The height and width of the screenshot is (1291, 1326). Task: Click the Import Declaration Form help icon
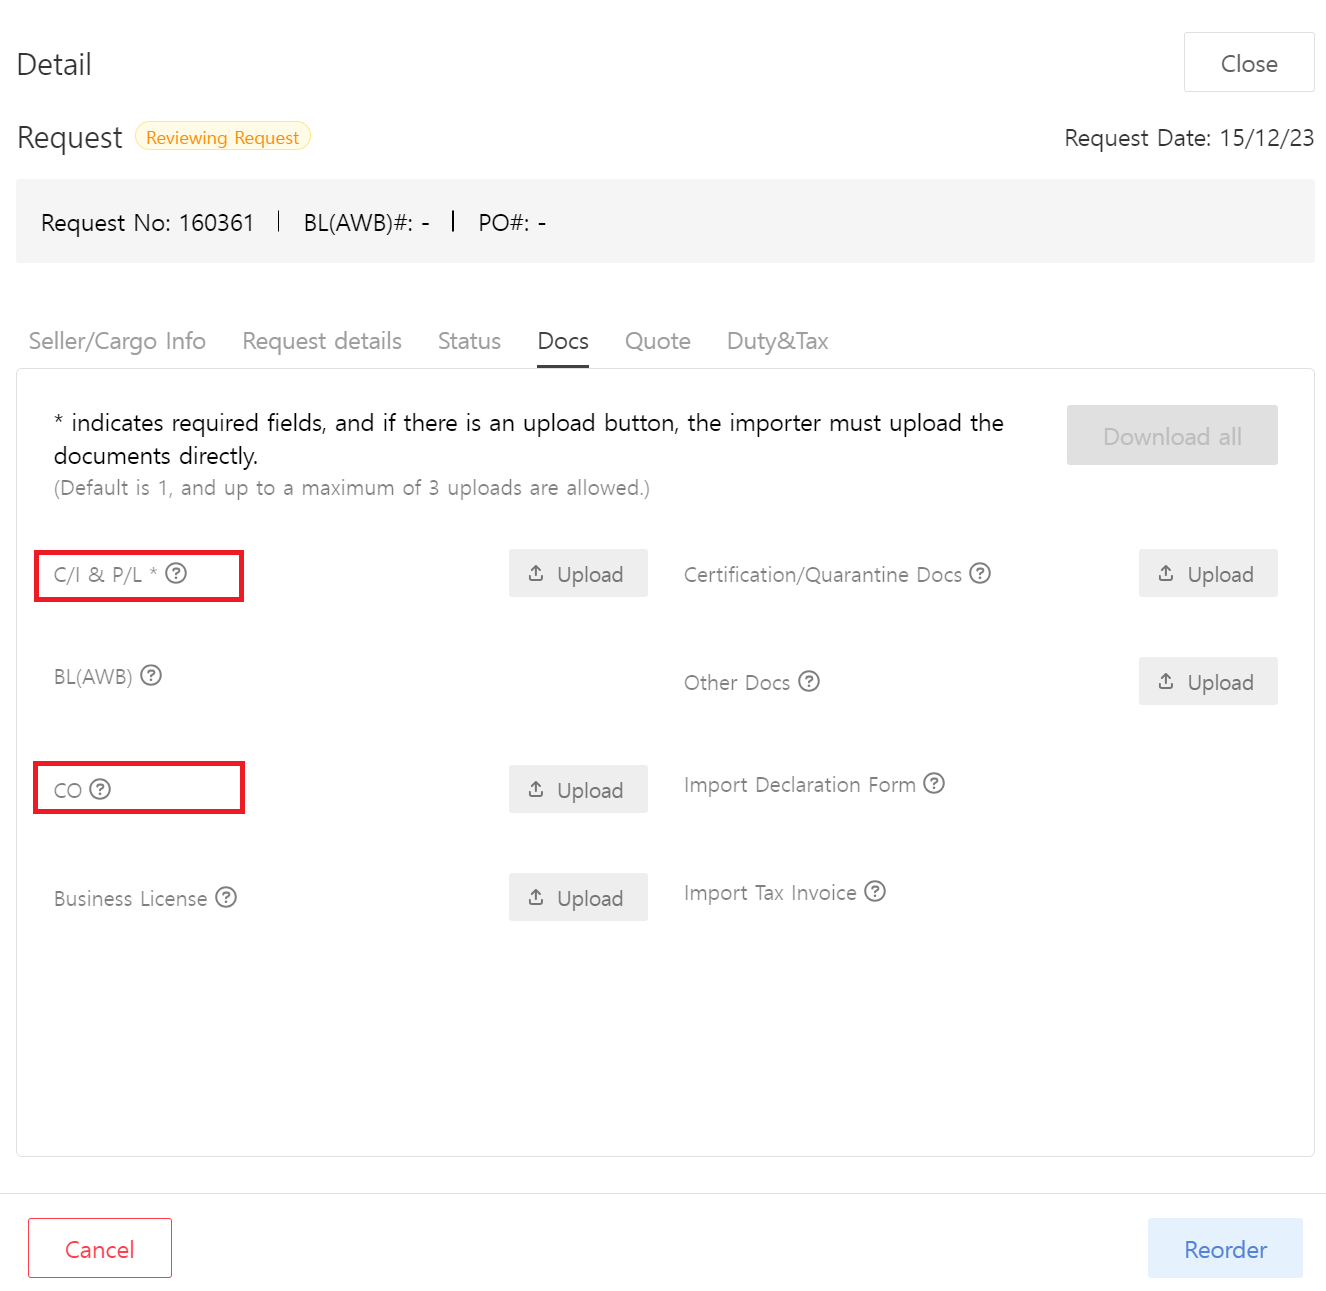point(934,783)
